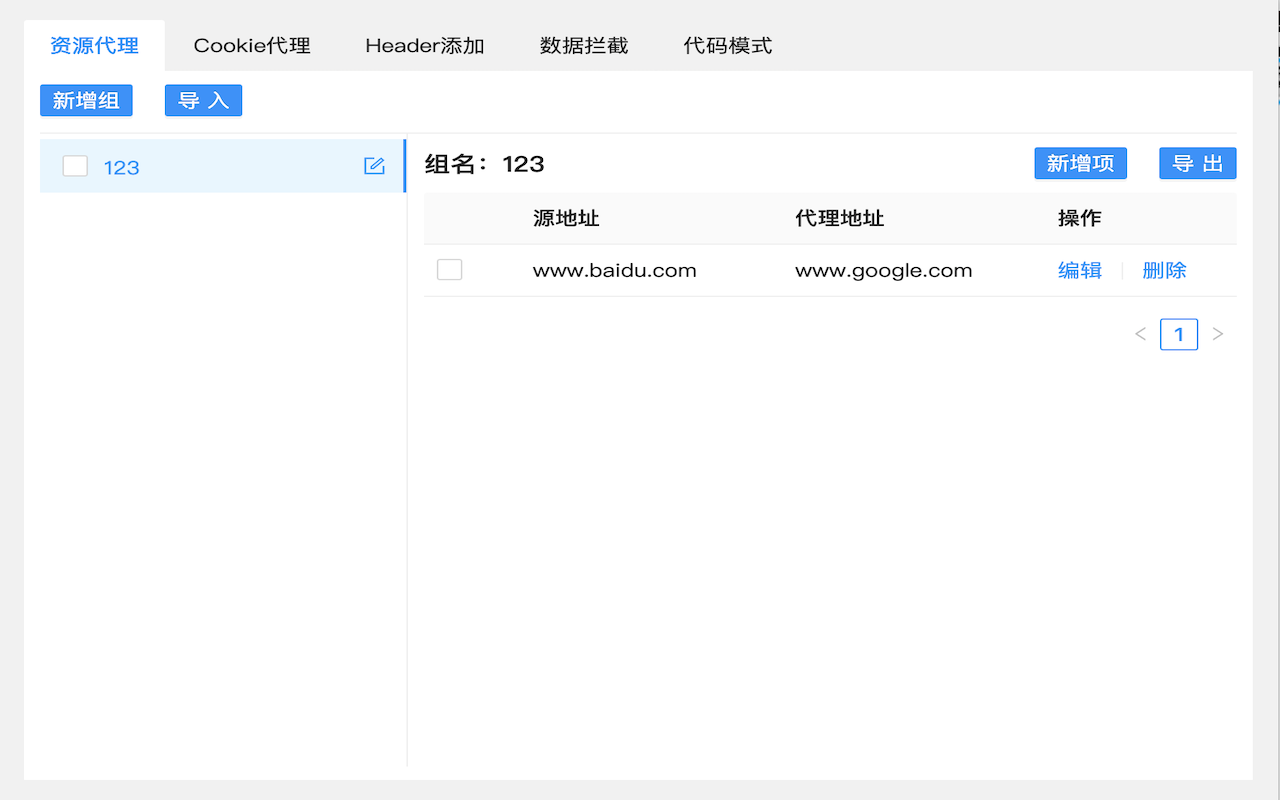The image size is (1280, 800).
Task: Click the 导入 import button
Action: (x=203, y=100)
